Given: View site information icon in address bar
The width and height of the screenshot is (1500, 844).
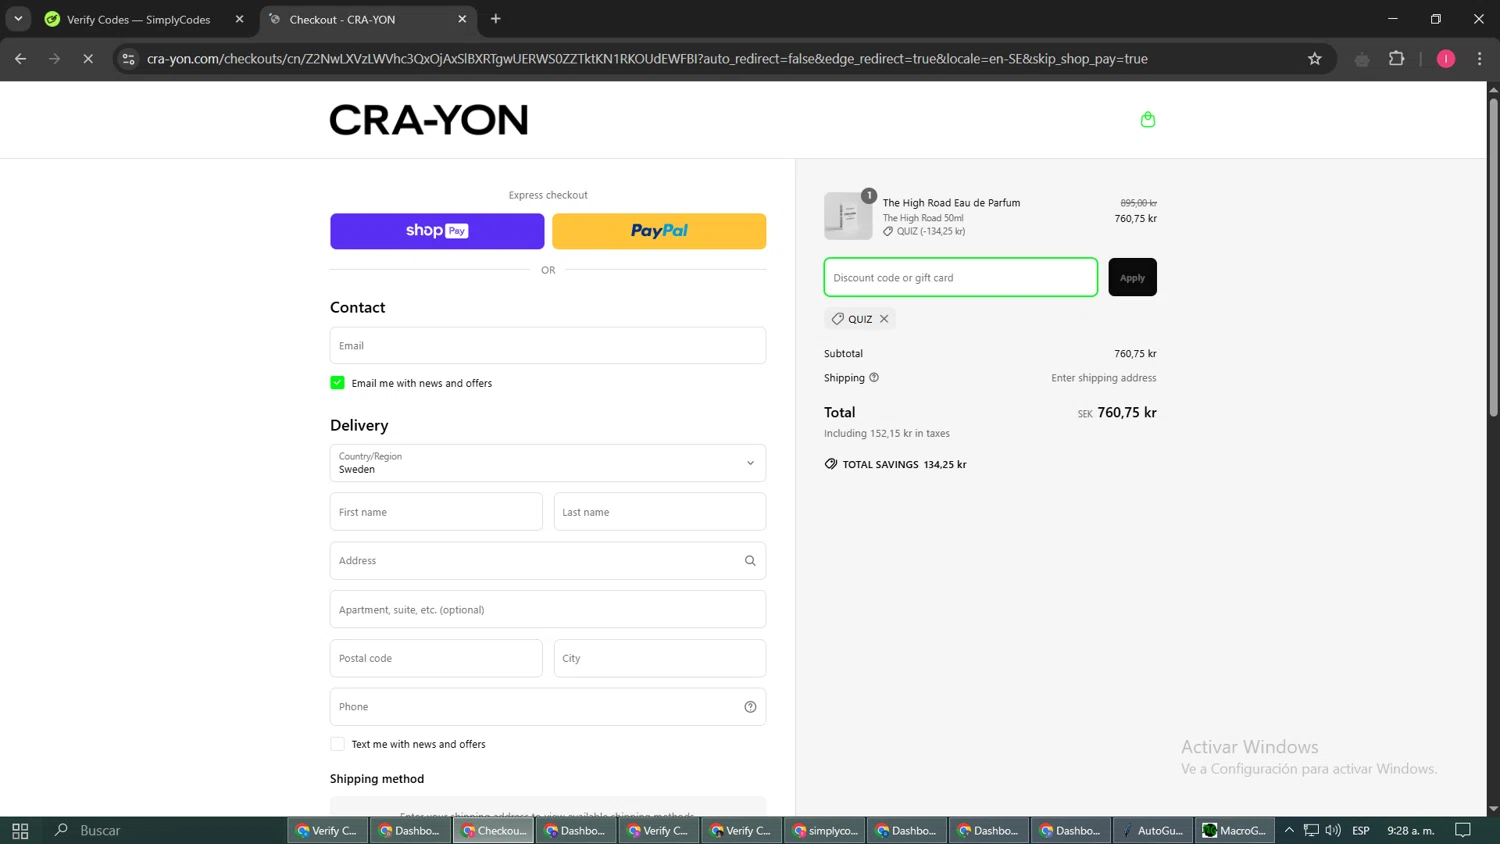Looking at the screenshot, I should [x=128, y=59].
